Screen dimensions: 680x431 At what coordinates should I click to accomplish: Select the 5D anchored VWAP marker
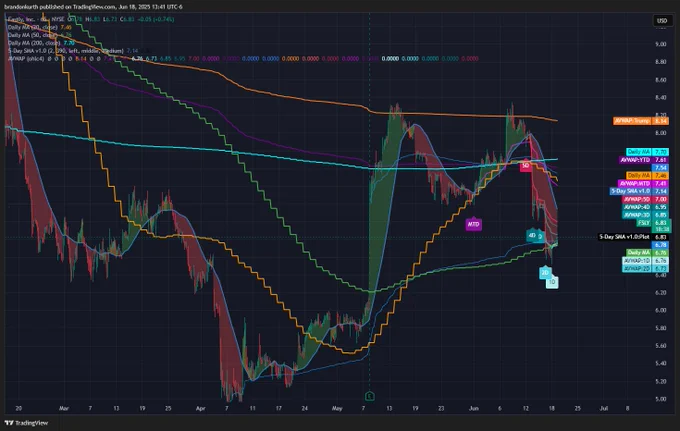click(526, 166)
